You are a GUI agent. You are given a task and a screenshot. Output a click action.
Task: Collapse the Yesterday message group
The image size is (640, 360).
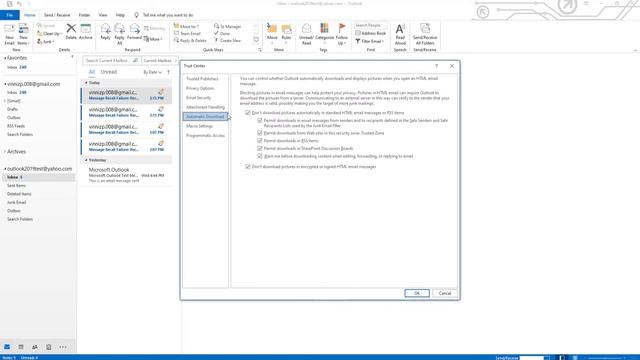[x=86, y=160]
